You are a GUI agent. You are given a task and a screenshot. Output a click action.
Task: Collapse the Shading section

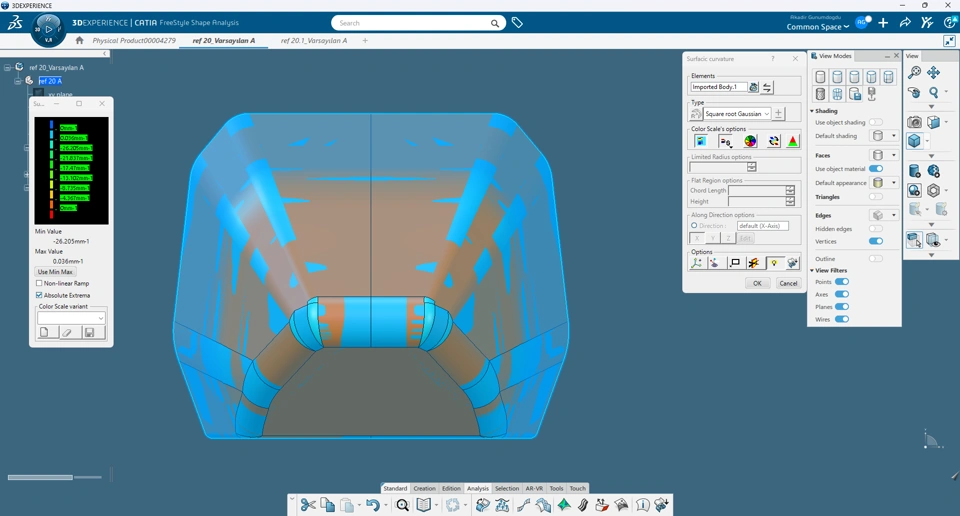pos(812,111)
